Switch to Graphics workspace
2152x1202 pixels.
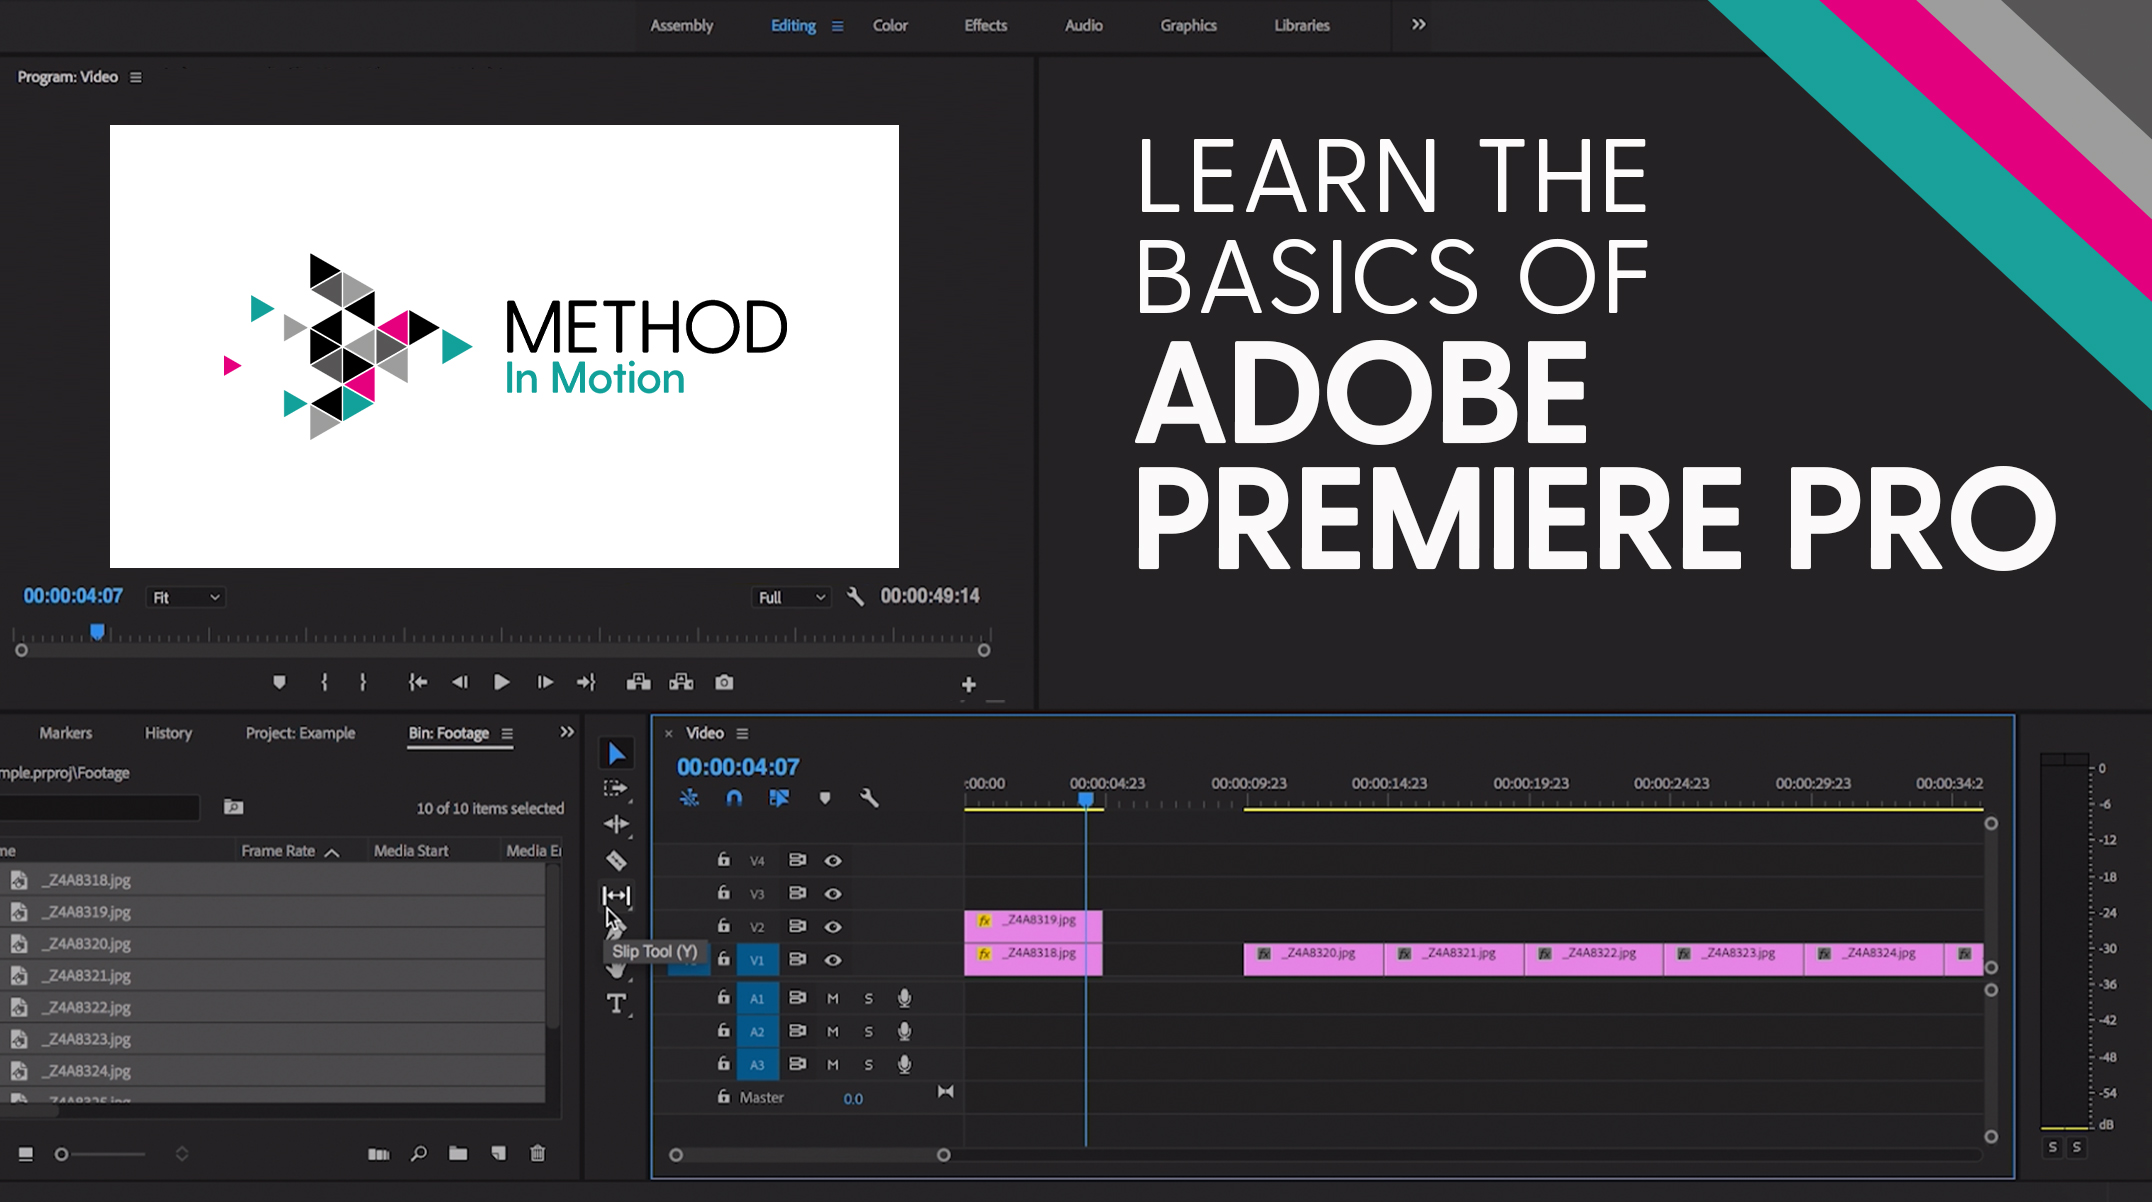[x=1188, y=25]
